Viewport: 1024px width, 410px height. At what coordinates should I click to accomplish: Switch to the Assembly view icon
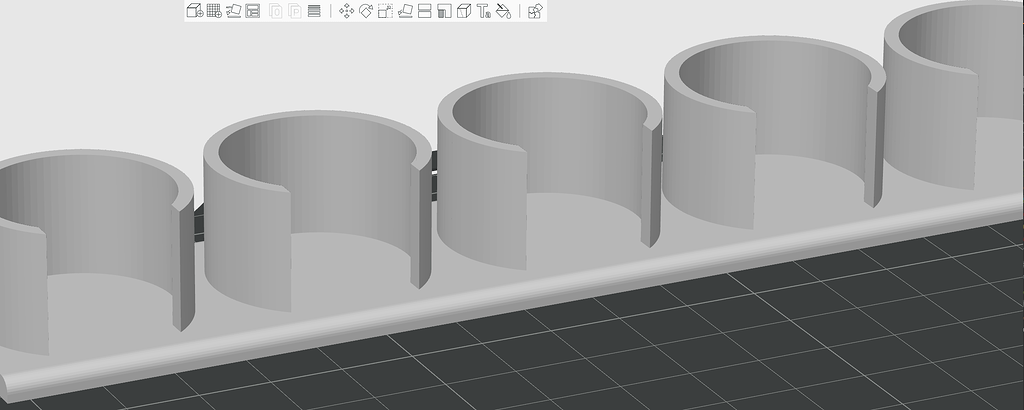[535, 11]
